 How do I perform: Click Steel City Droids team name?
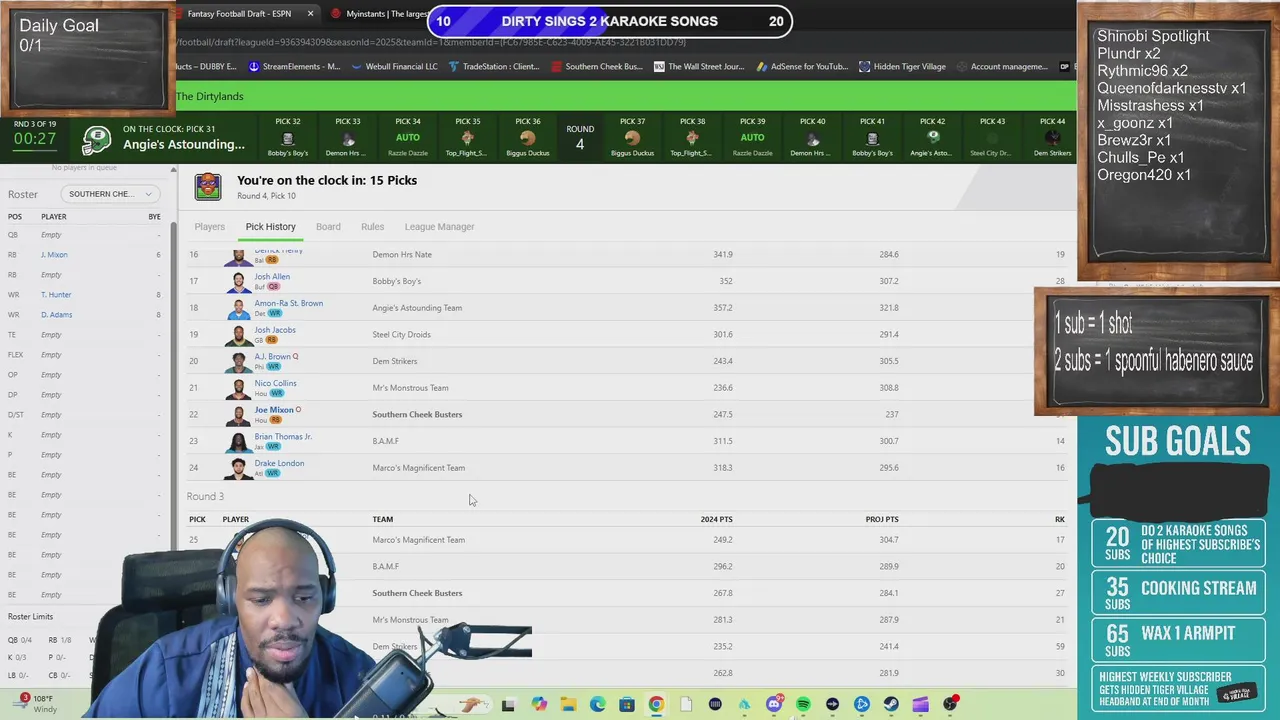(401, 334)
